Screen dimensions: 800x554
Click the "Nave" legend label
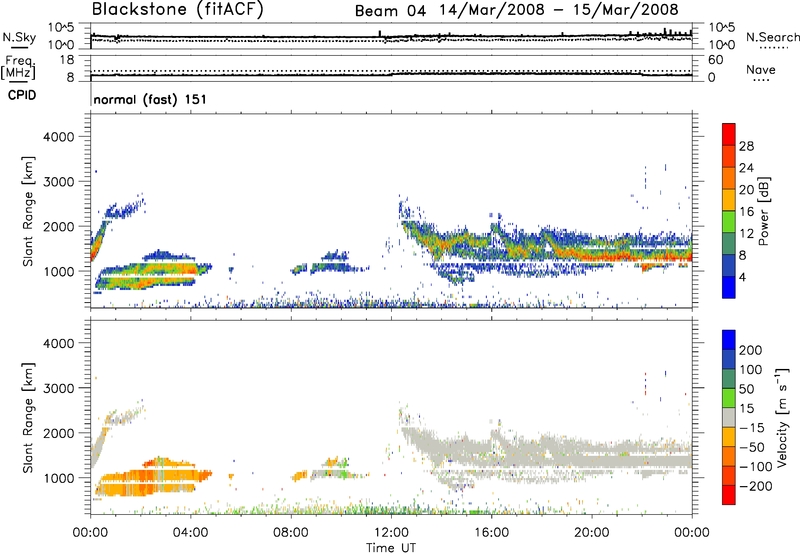pyautogui.click(x=761, y=69)
